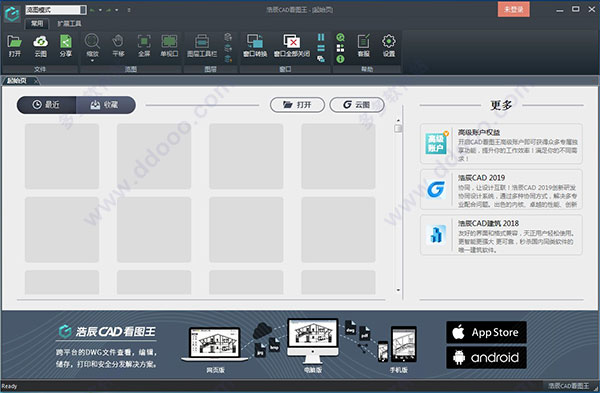
Task: Close the 起始页 tab with its X
Action: (36, 81)
